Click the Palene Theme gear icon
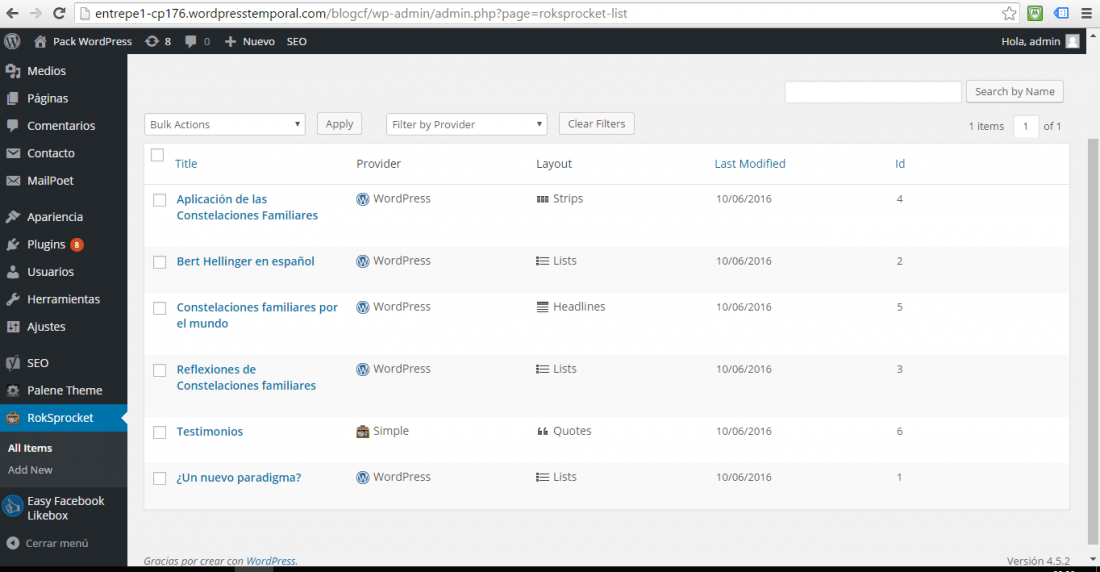The image size is (1100, 572). pos(13,390)
